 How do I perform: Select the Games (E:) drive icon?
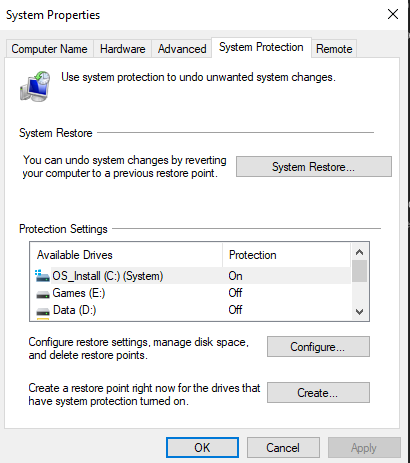tap(43, 294)
